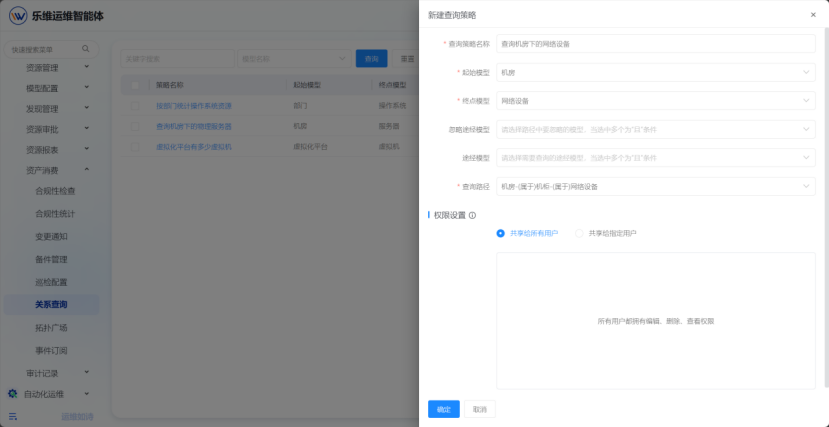829x427 pixels.
Task: Click the info icon next to 权限设置
Action: coord(473,215)
